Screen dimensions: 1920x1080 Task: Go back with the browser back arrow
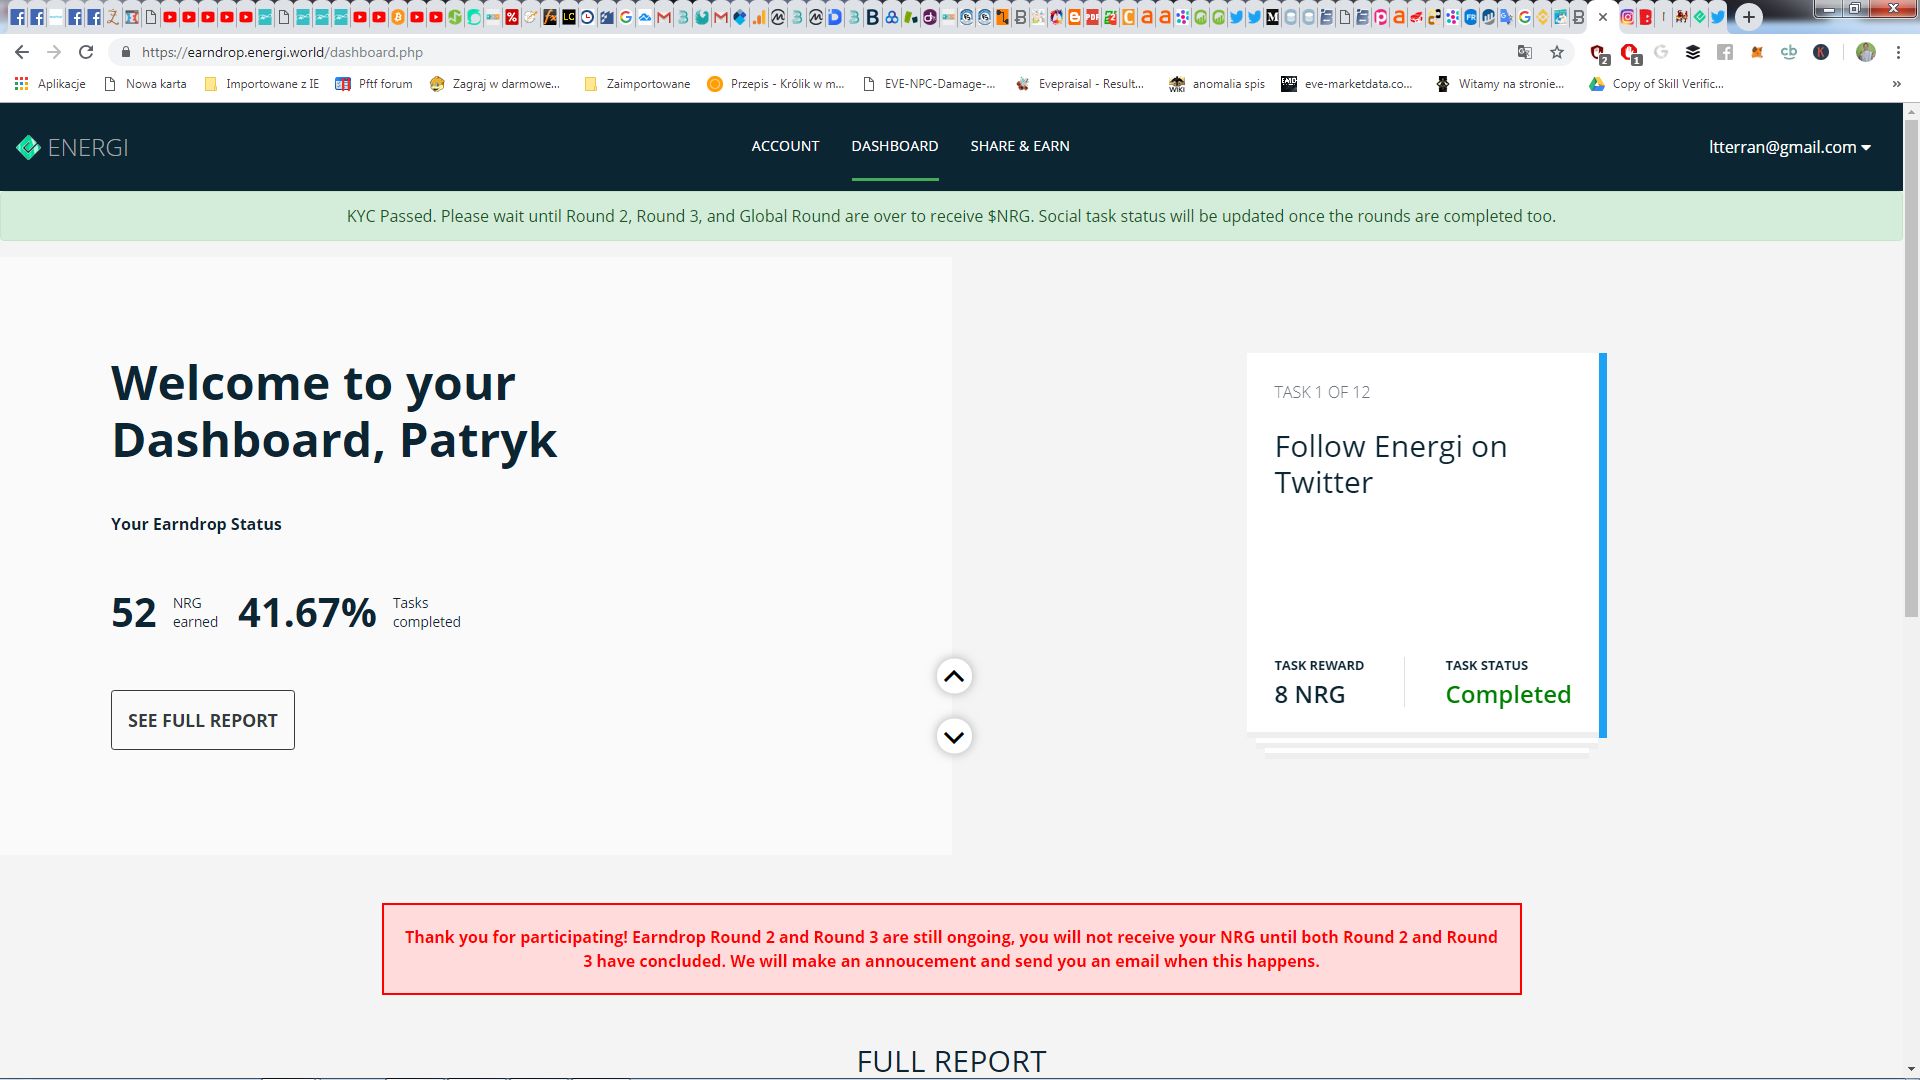coord(22,52)
